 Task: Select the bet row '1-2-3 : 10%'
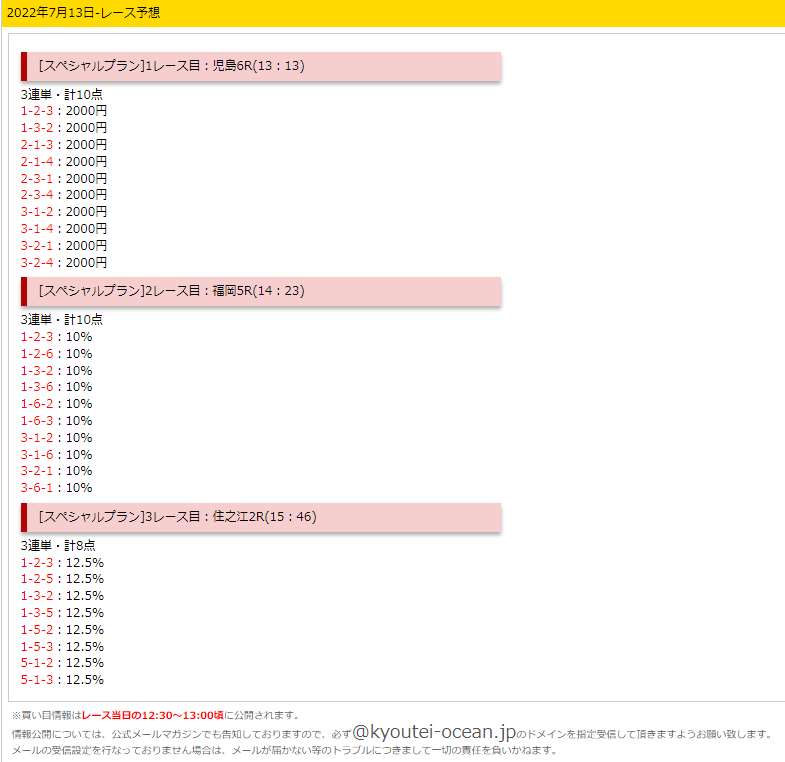[x=57, y=337]
